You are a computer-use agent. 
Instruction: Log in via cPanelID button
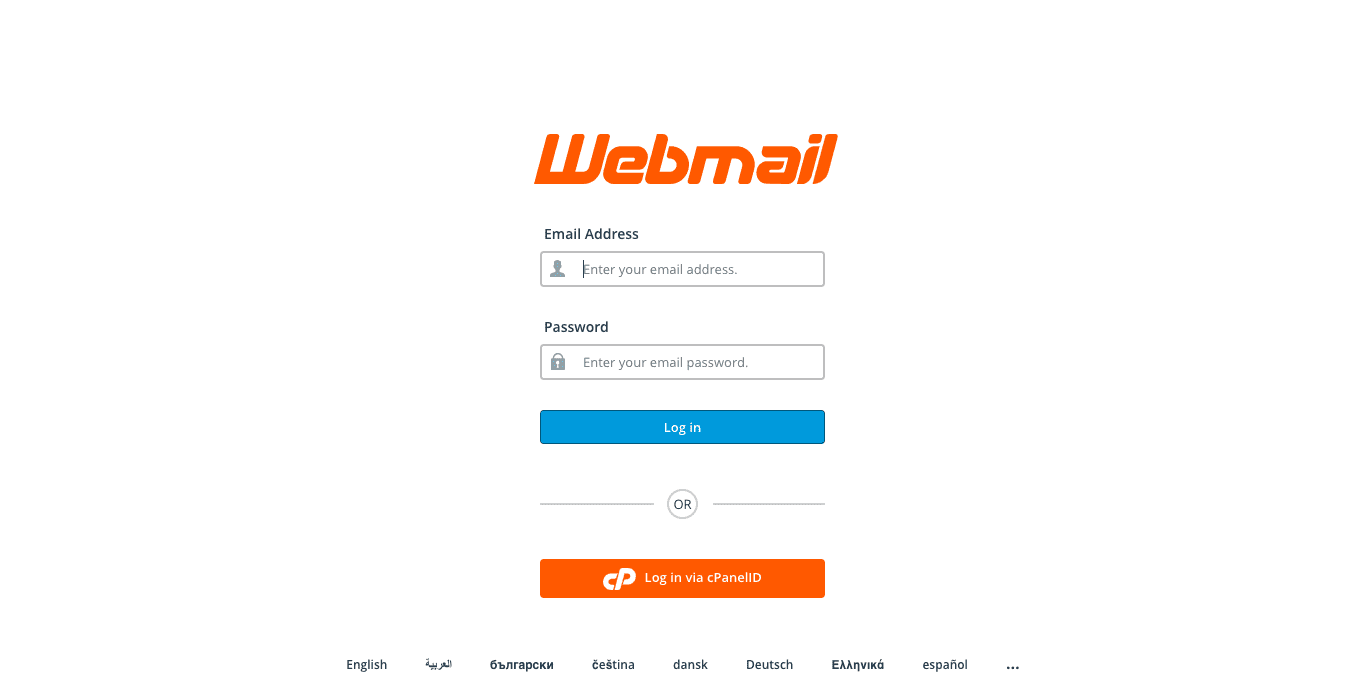(x=682, y=578)
